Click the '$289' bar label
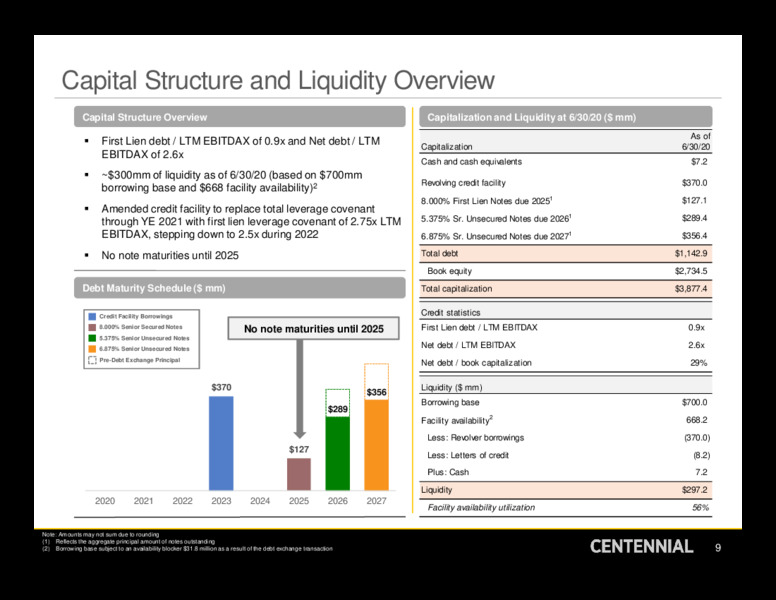 (x=338, y=409)
